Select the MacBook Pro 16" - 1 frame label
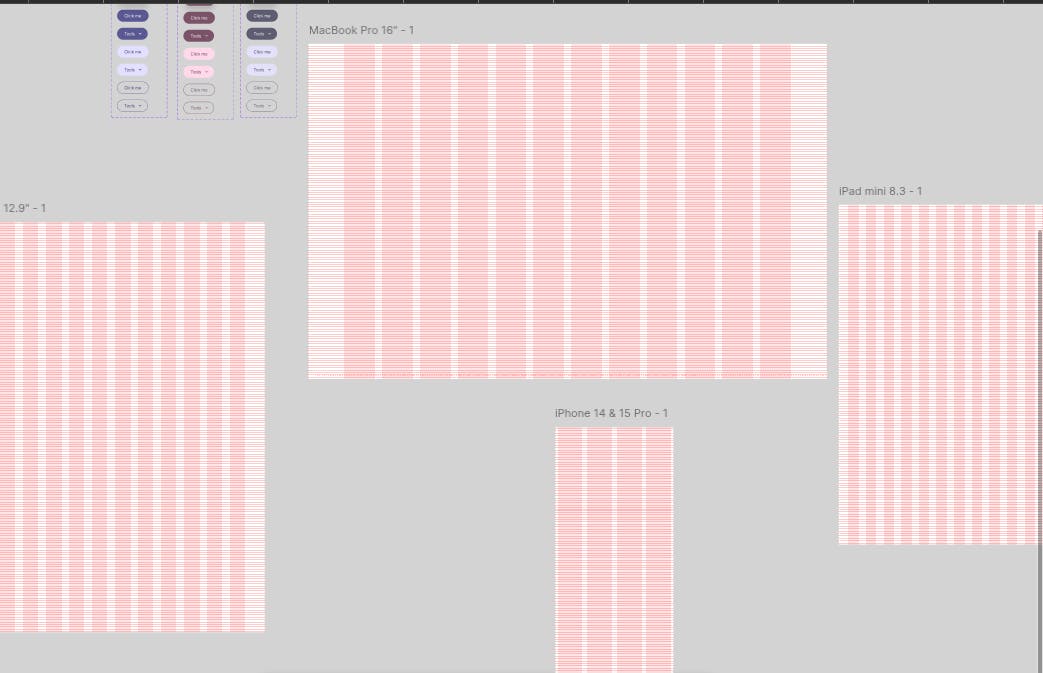The width and height of the screenshot is (1043, 673). click(x=361, y=30)
